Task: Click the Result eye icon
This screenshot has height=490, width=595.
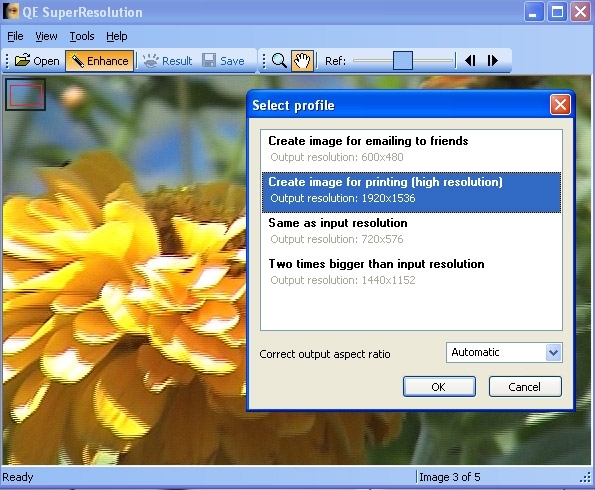Action: click(151, 61)
